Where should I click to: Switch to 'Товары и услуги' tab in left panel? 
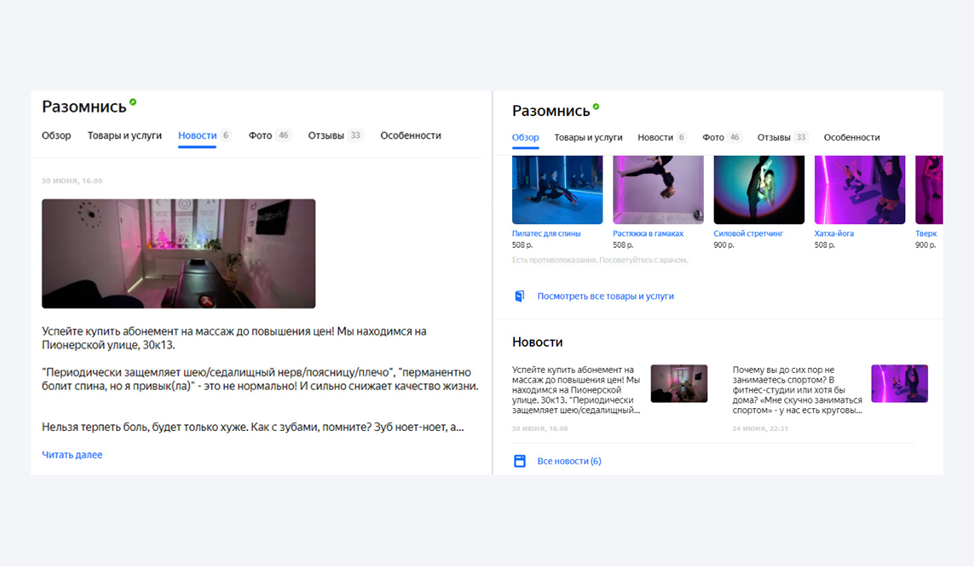click(x=124, y=135)
